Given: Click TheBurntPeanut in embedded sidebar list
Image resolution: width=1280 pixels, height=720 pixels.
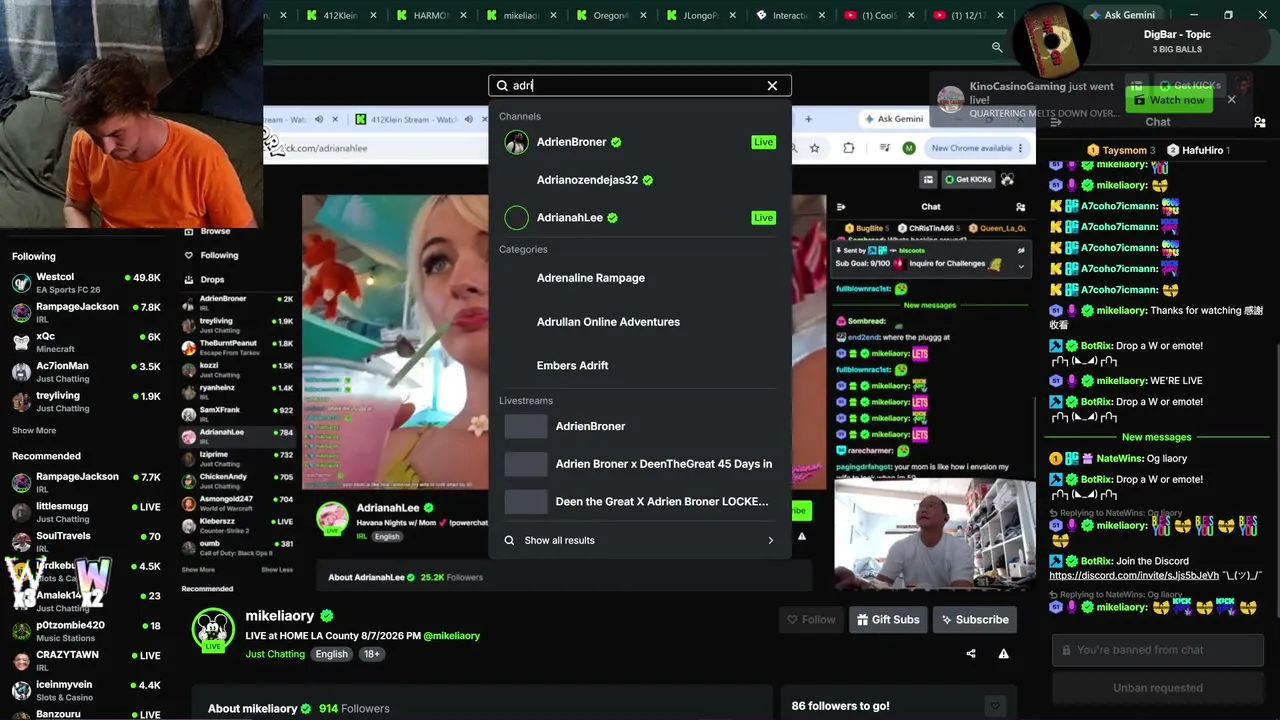Looking at the screenshot, I should (237, 347).
